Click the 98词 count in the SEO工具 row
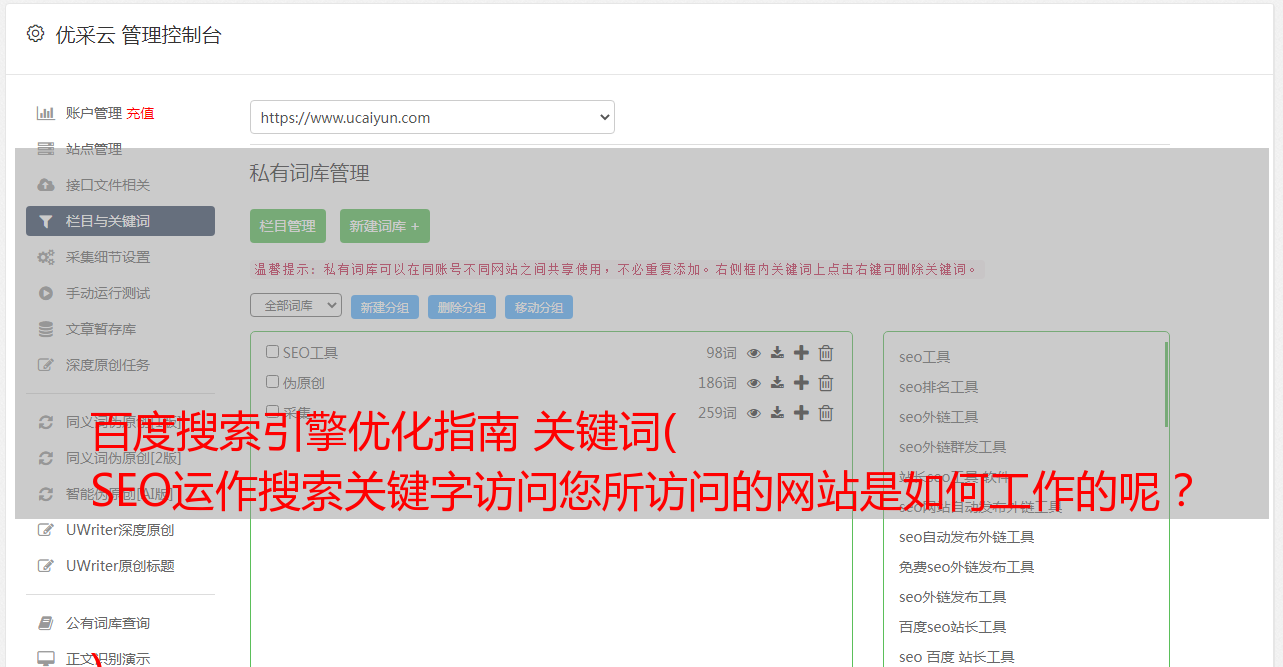Viewport: 1283px width, 667px height. point(721,353)
